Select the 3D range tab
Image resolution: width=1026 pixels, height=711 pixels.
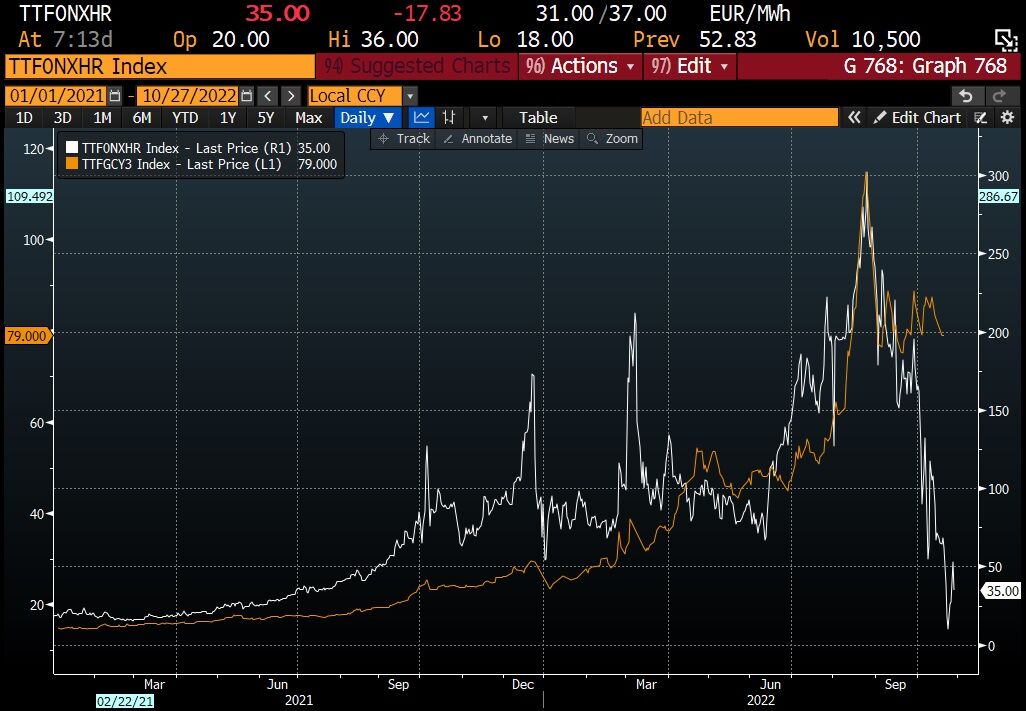tap(63, 118)
